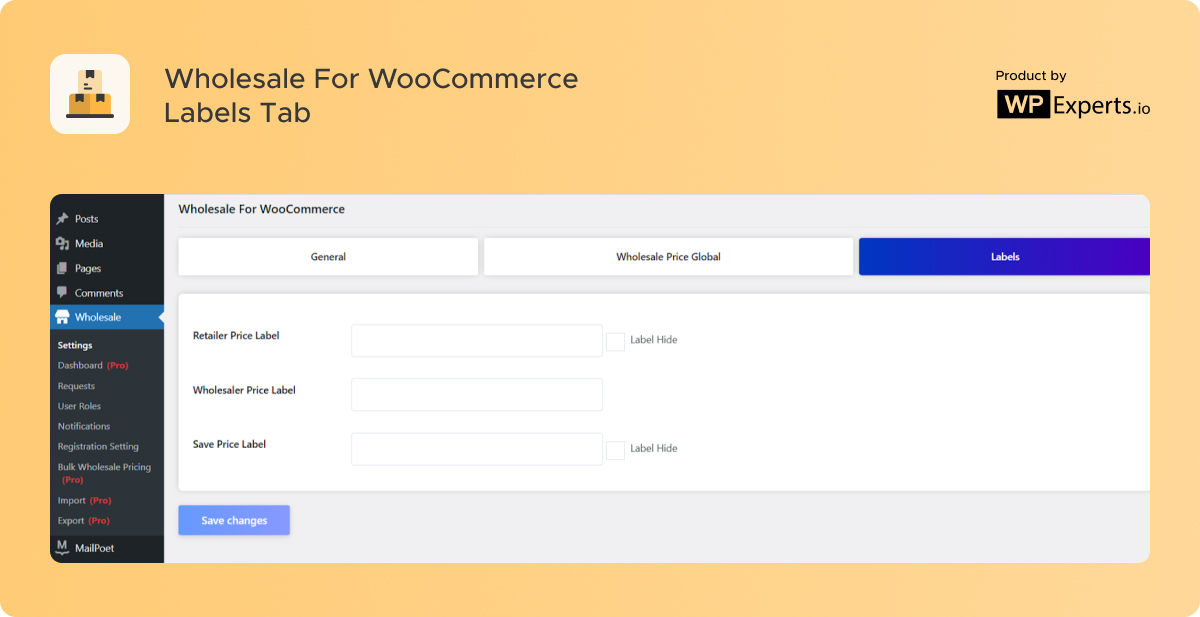Go to Registration Setting submenu

click(98, 446)
